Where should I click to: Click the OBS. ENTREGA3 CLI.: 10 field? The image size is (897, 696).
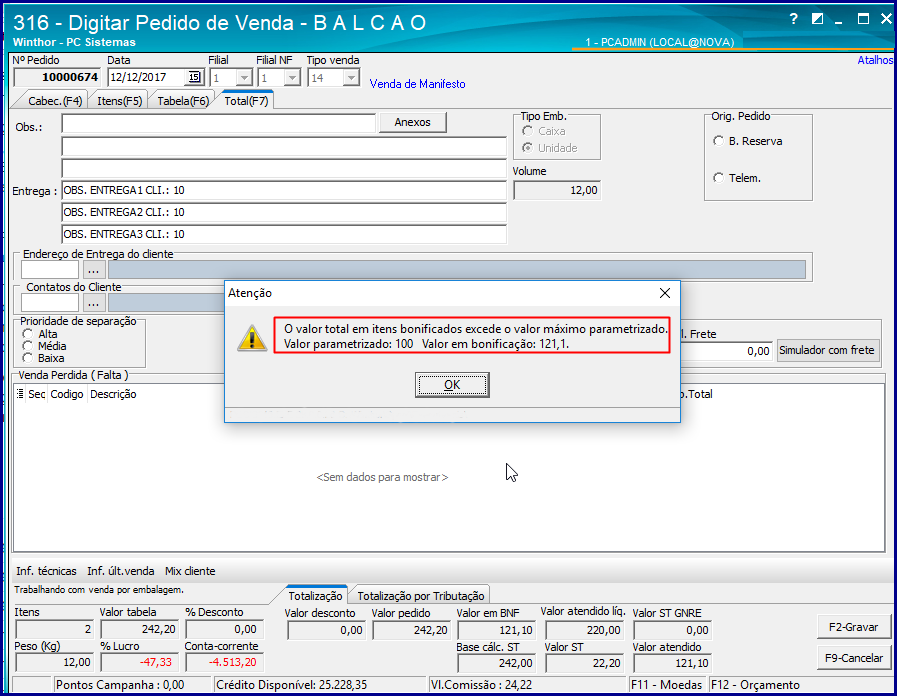coord(284,234)
